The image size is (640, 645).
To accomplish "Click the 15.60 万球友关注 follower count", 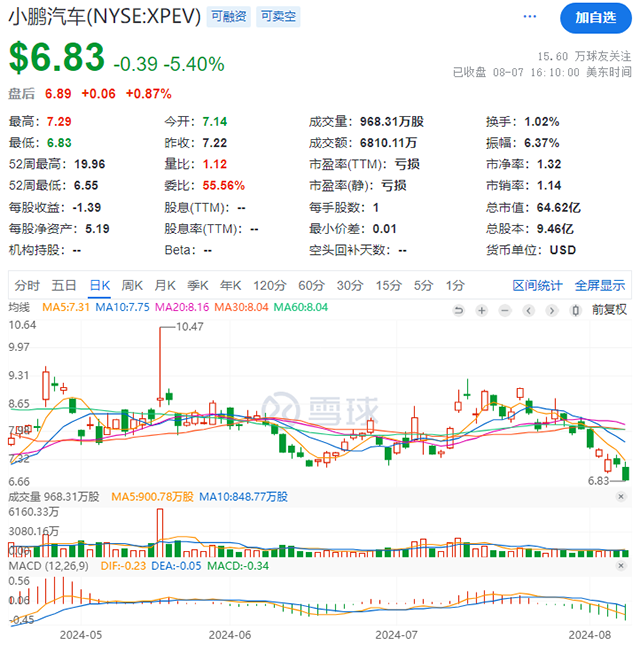I will coord(584,56).
